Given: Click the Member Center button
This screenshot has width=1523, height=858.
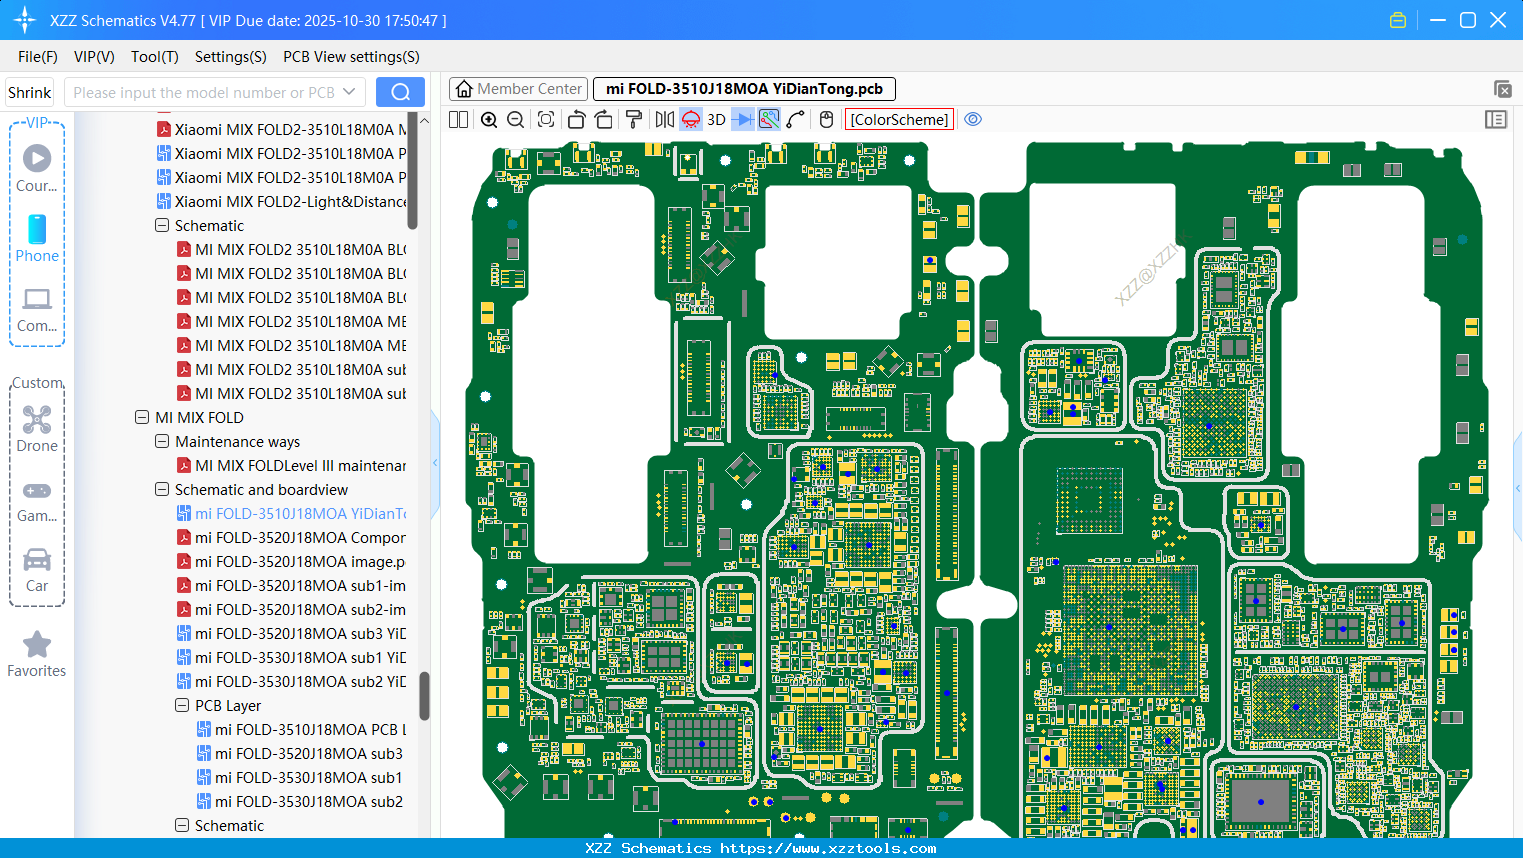Looking at the screenshot, I should (518, 88).
